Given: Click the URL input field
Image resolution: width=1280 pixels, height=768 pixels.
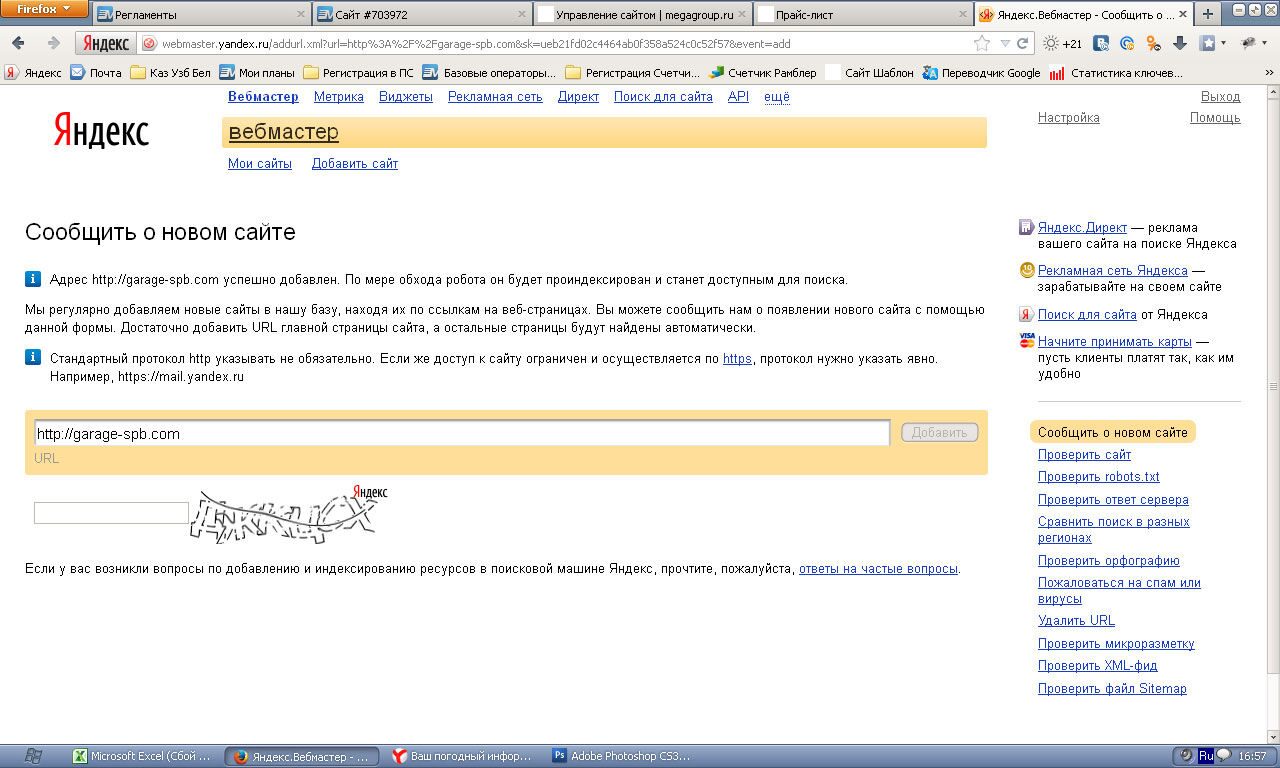Looking at the screenshot, I should (x=461, y=433).
